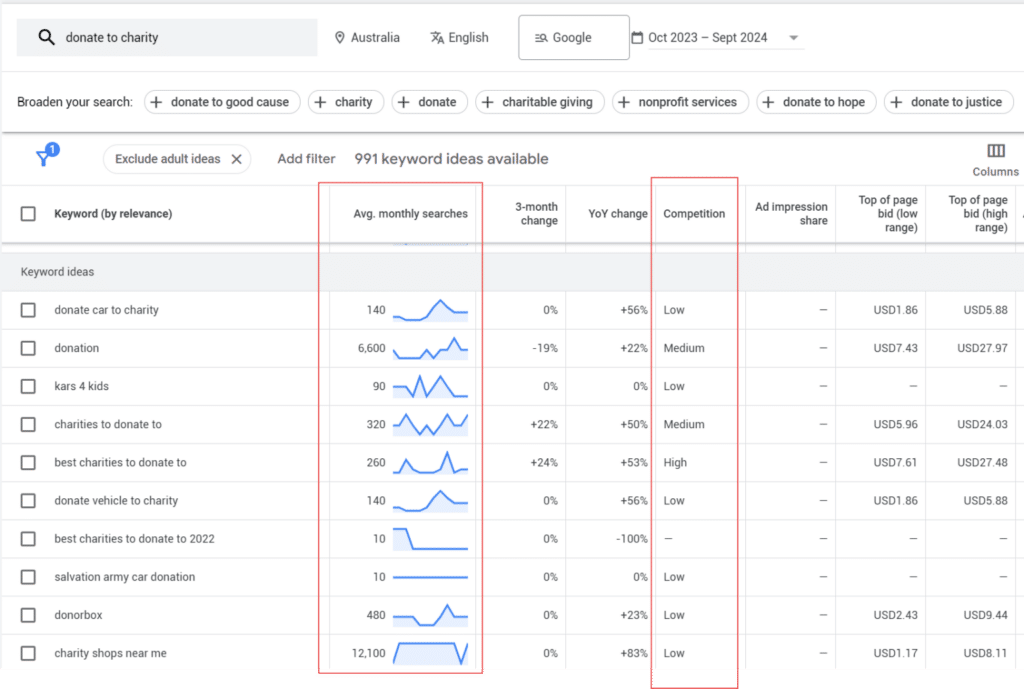Click the search magnifier icon
1024x689 pixels.
(x=46, y=37)
